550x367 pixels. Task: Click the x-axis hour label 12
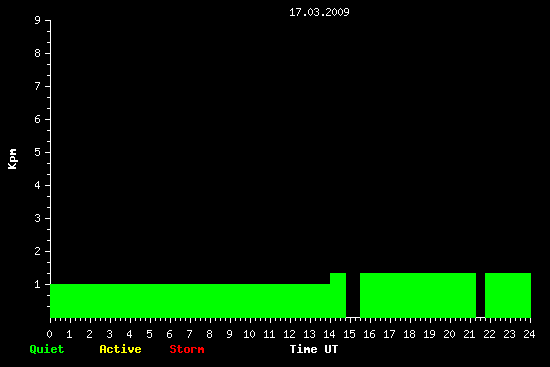(289, 334)
